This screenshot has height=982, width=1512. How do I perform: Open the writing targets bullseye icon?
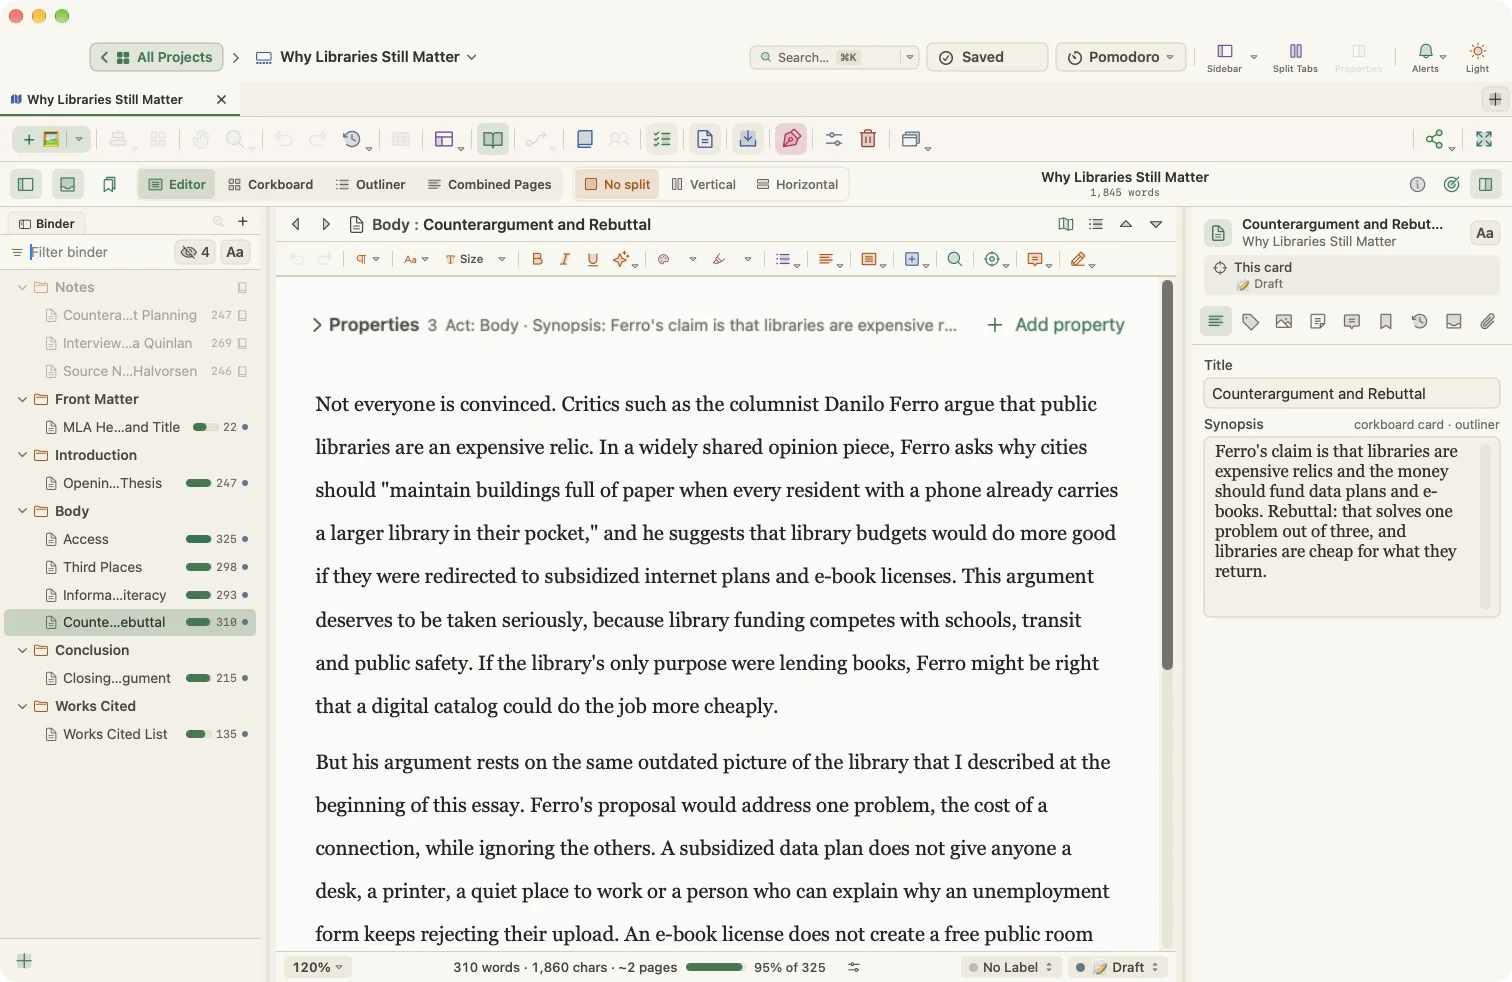pos(1452,184)
